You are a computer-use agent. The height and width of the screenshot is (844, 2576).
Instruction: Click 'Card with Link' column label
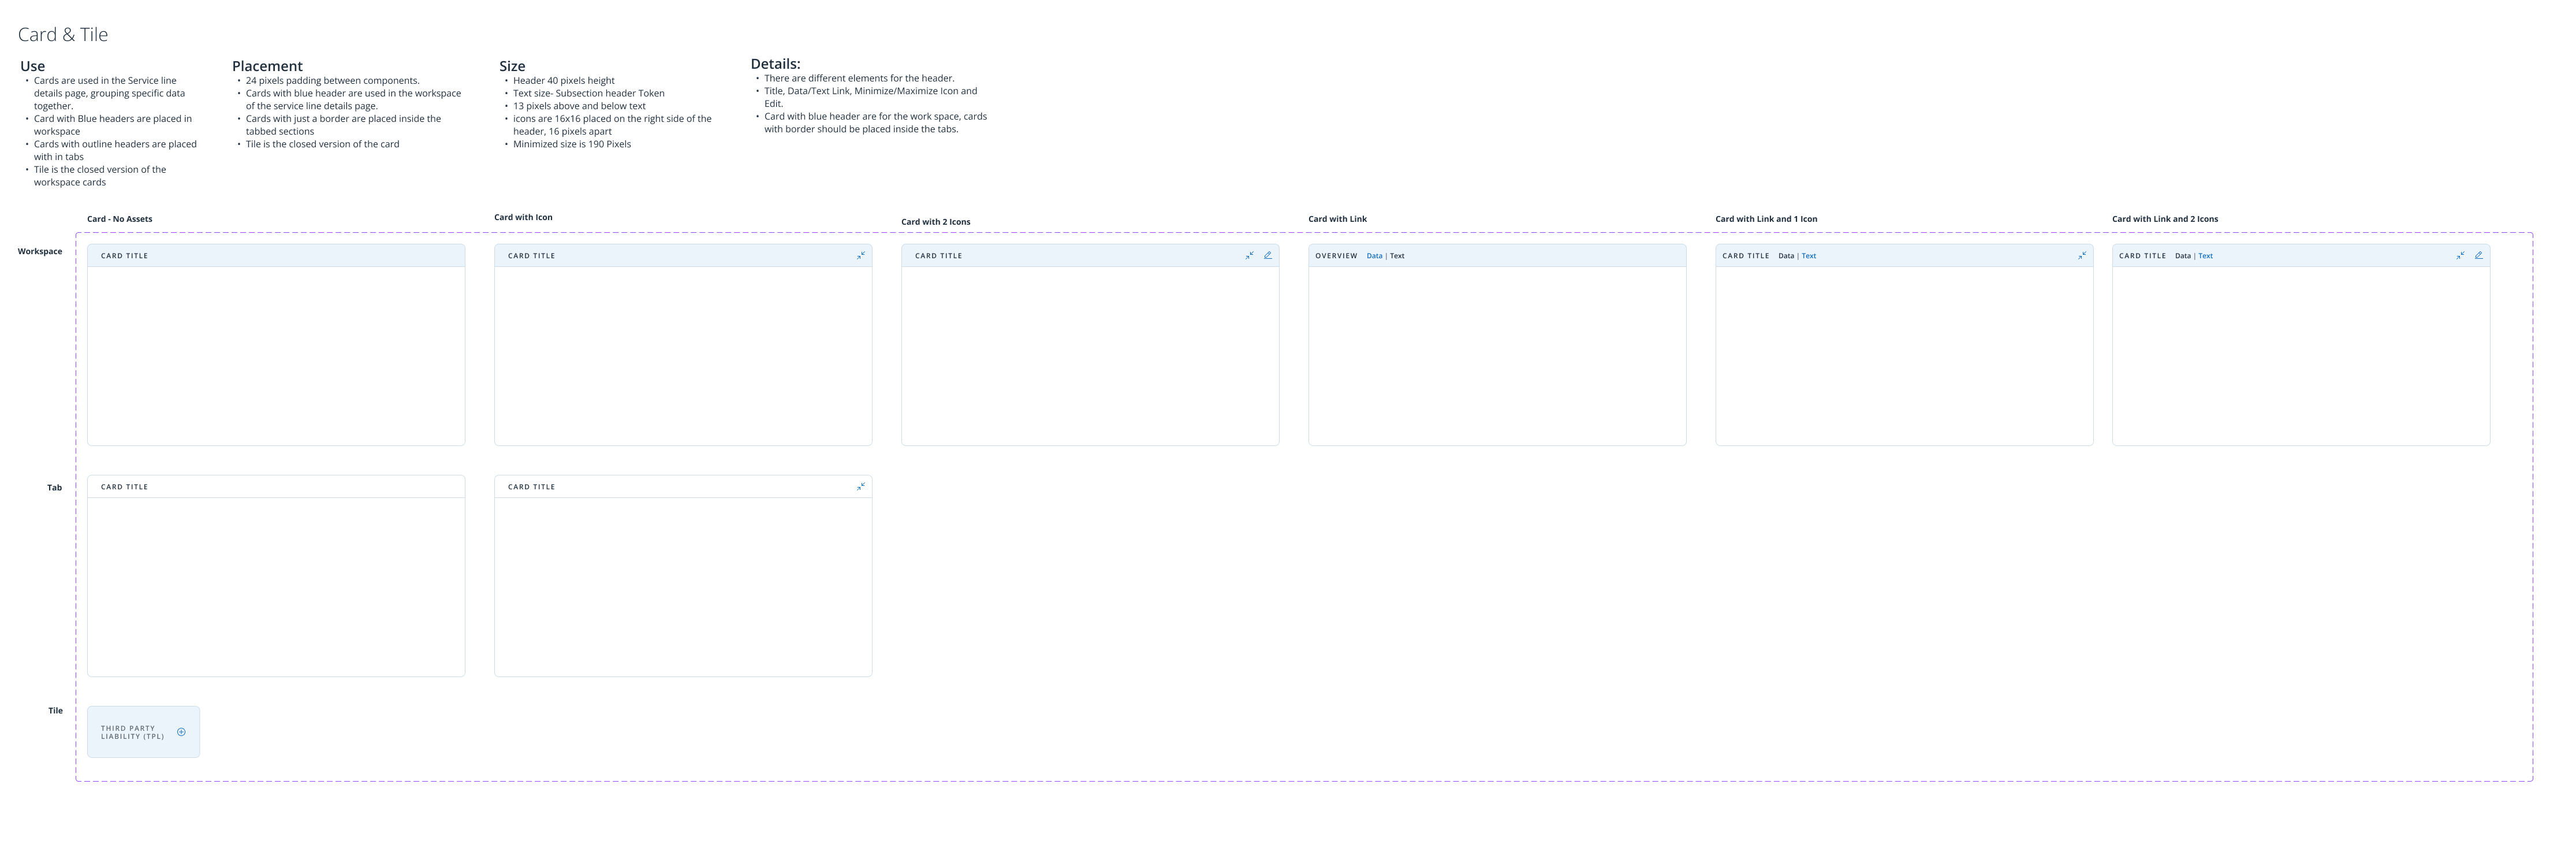click(x=1337, y=219)
